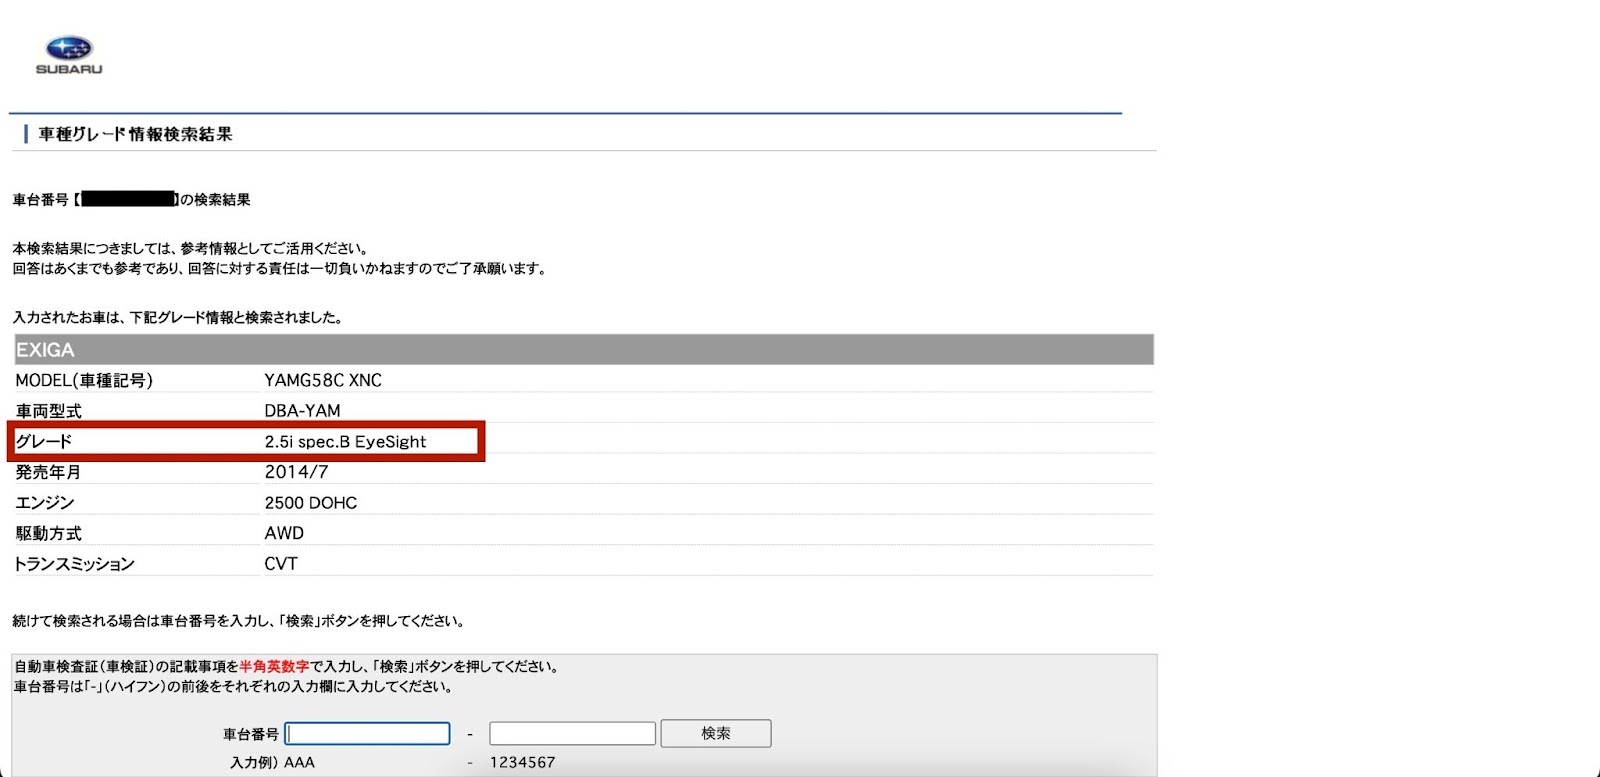Select the 駆動方式 label

click(x=48, y=533)
